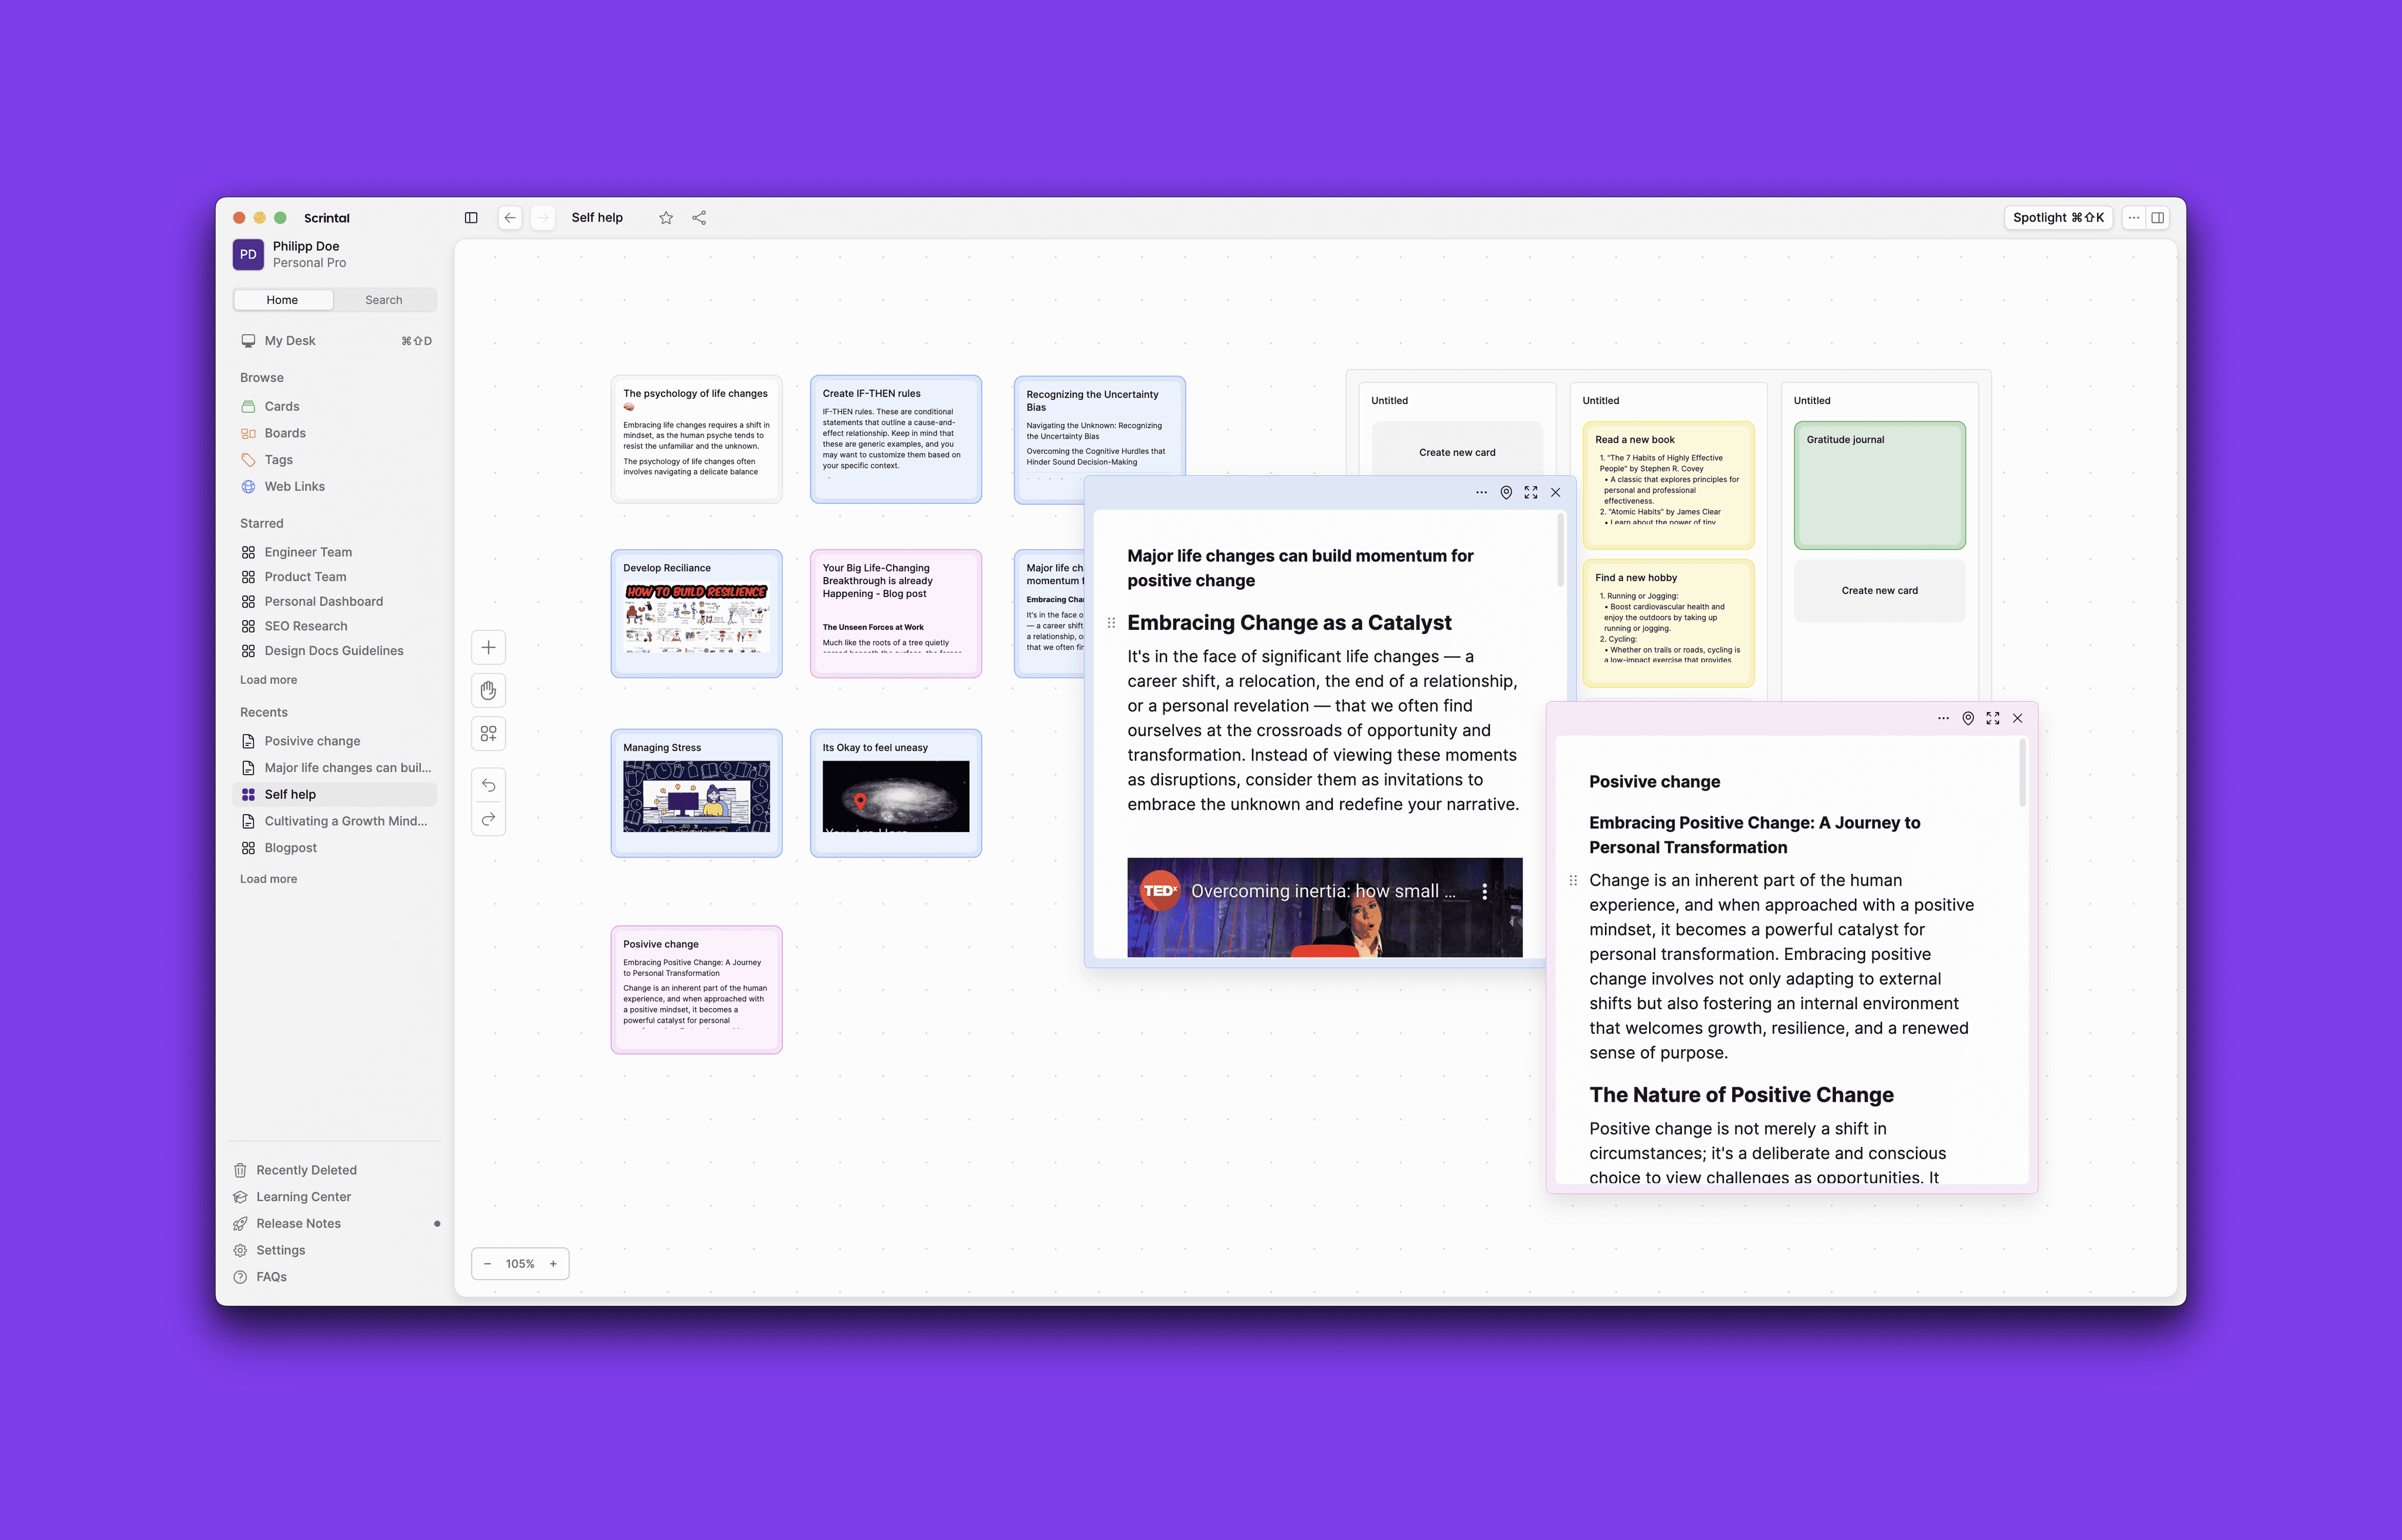The height and width of the screenshot is (1540, 2402).
Task: Undo last canvas action
Action: coord(488,785)
